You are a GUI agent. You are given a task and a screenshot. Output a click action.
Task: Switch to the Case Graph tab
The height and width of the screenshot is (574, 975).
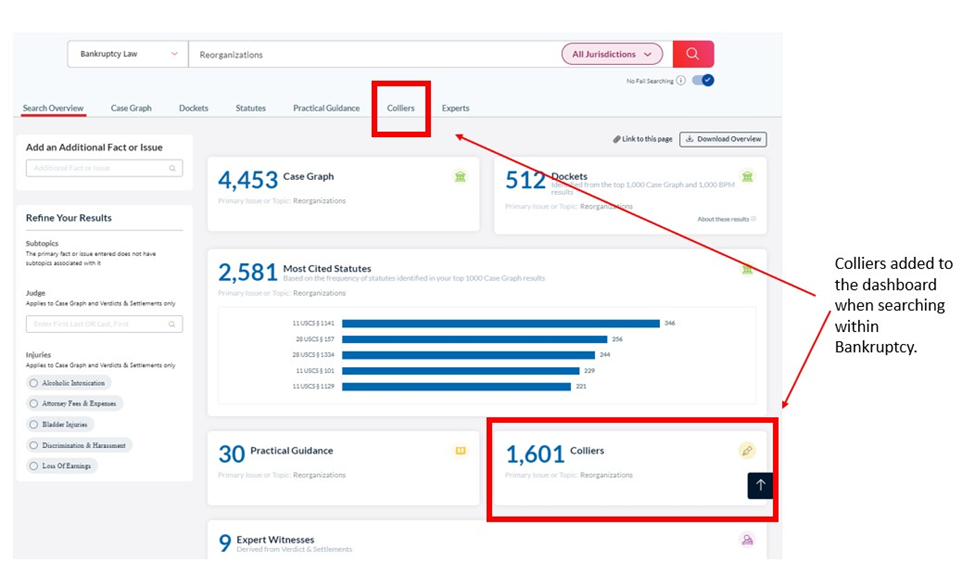coord(131,108)
